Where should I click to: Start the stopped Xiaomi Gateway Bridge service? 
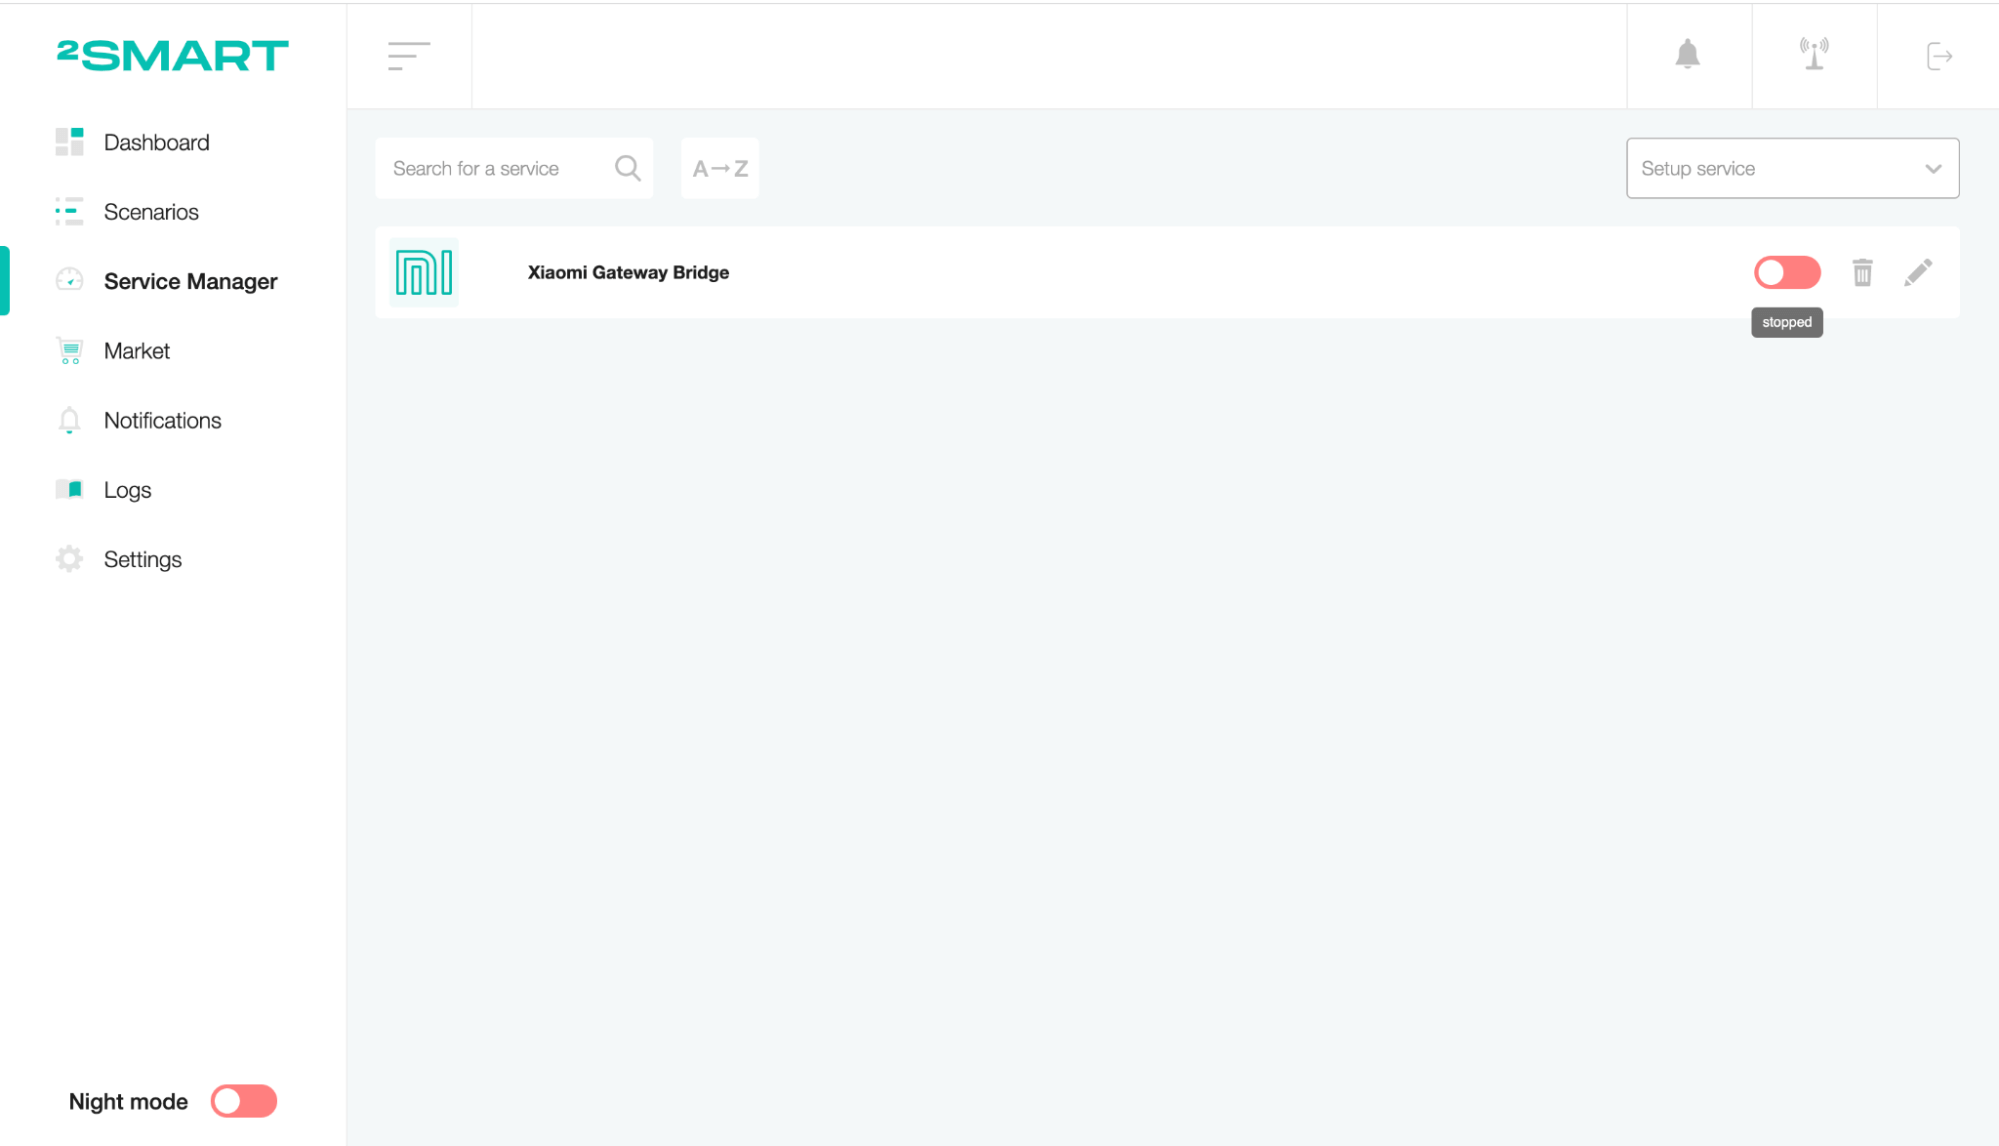pyautogui.click(x=1787, y=272)
